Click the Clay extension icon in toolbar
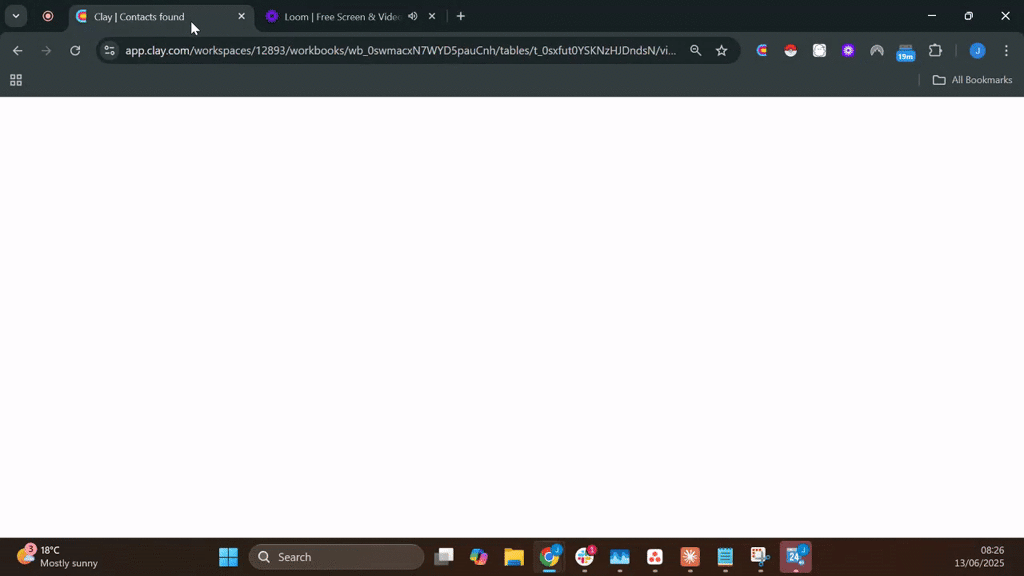The image size is (1024, 576). (762, 51)
